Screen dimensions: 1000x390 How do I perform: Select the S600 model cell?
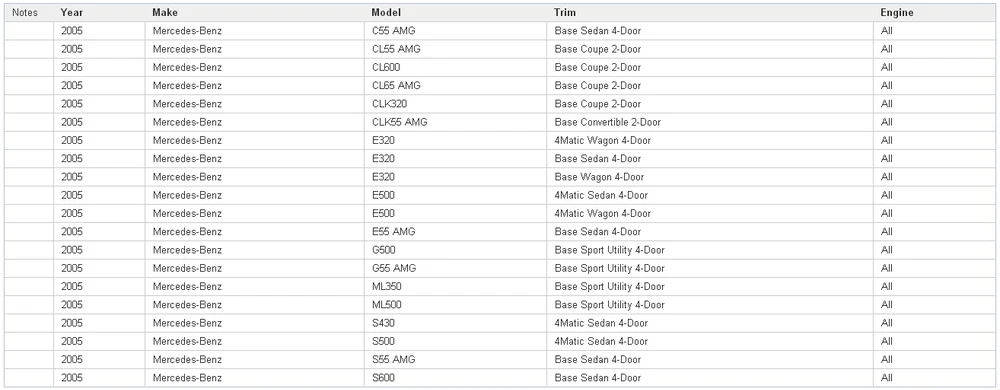coord(455,378)
